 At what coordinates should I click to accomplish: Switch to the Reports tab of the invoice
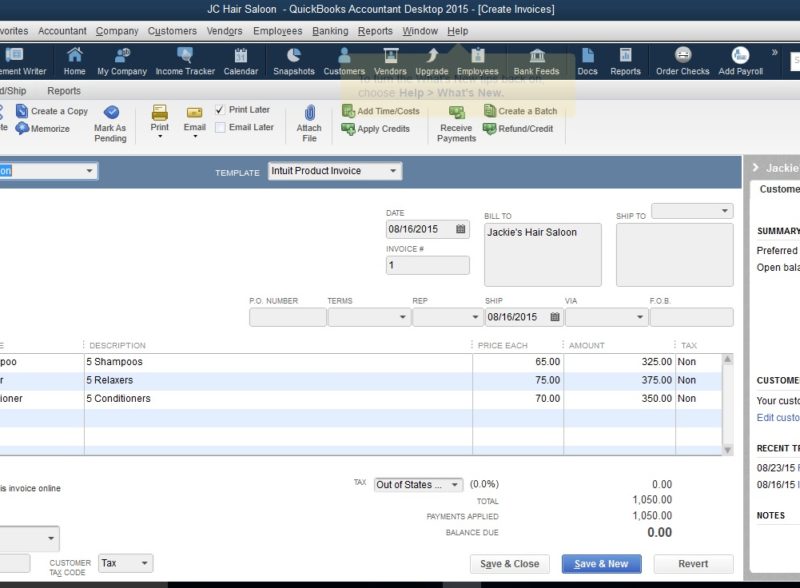(64, 91)
